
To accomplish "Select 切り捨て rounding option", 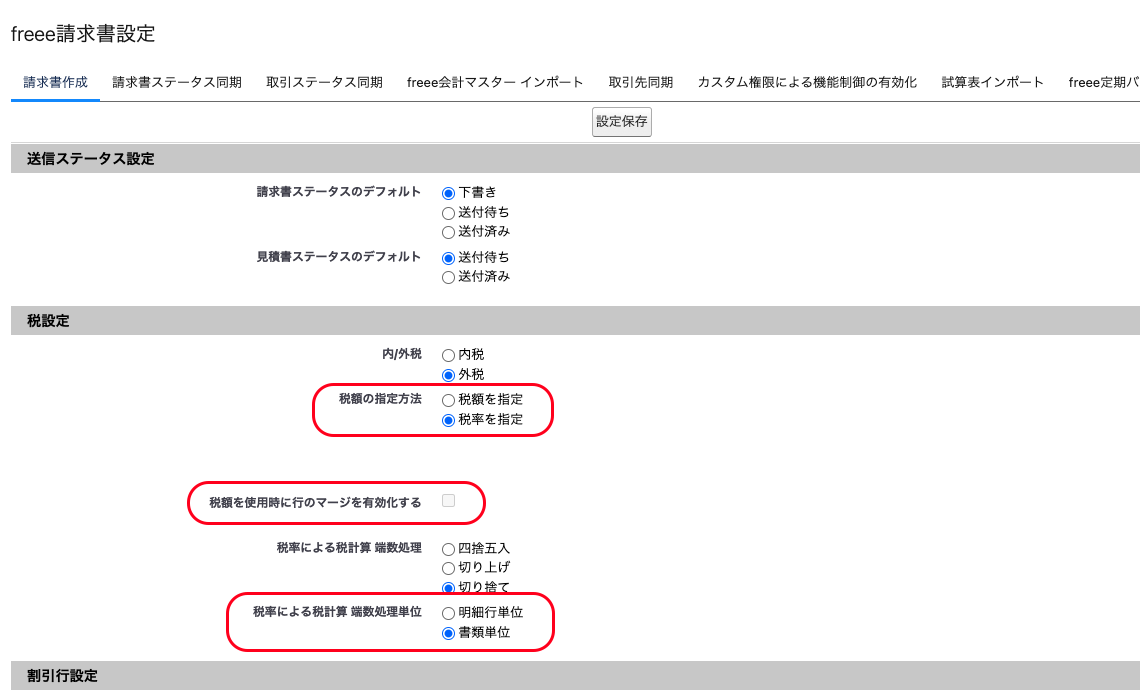I will click(449, 587).
